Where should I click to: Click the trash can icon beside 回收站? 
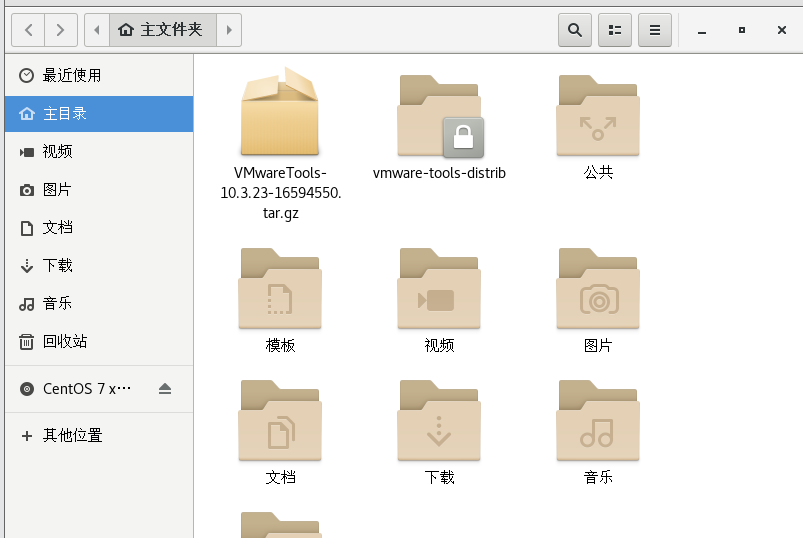tap(27, 341)
